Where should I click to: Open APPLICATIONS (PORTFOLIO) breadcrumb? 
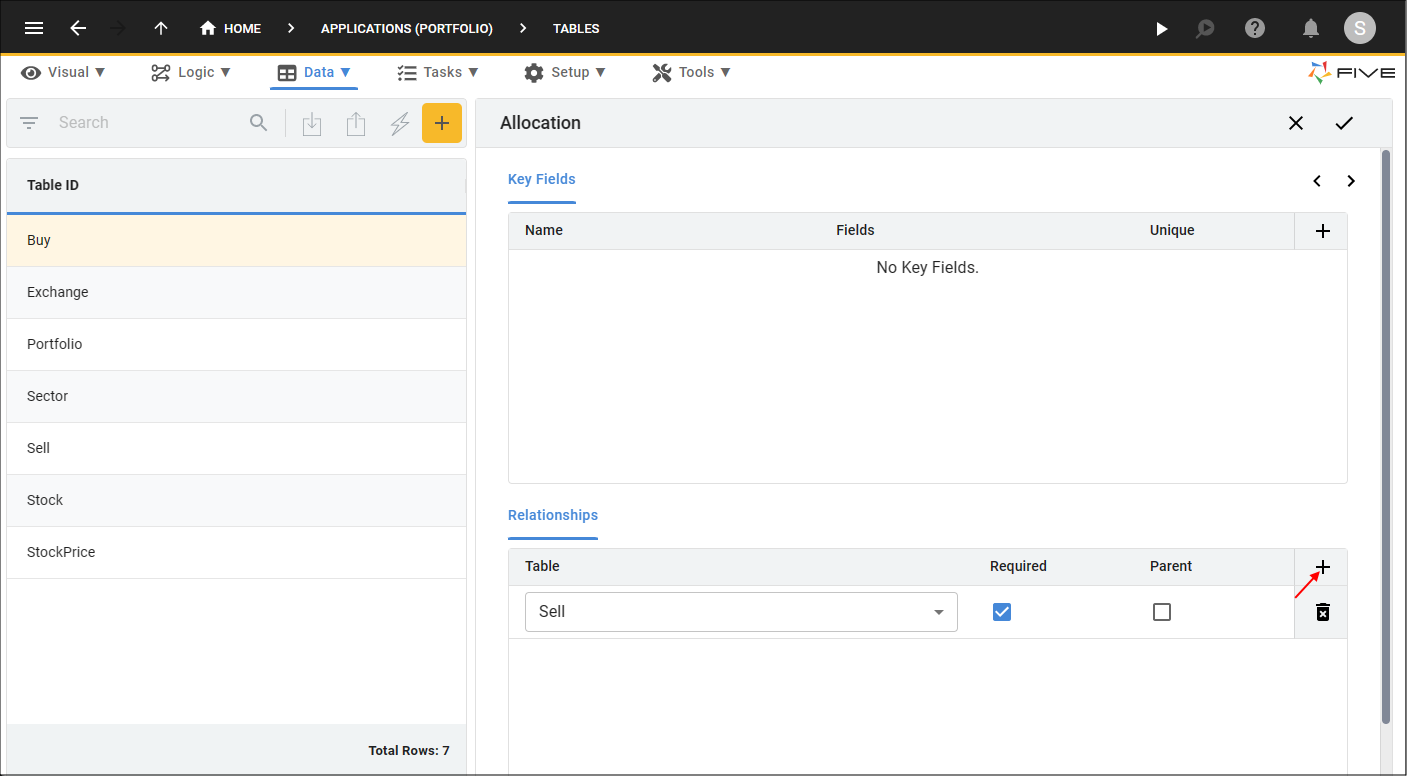point(407,28)
